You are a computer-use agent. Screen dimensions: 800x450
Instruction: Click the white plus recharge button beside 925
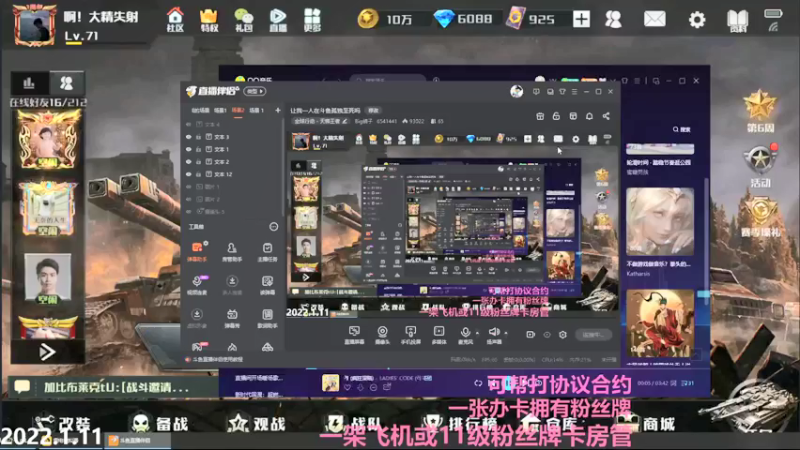(581, 19)
